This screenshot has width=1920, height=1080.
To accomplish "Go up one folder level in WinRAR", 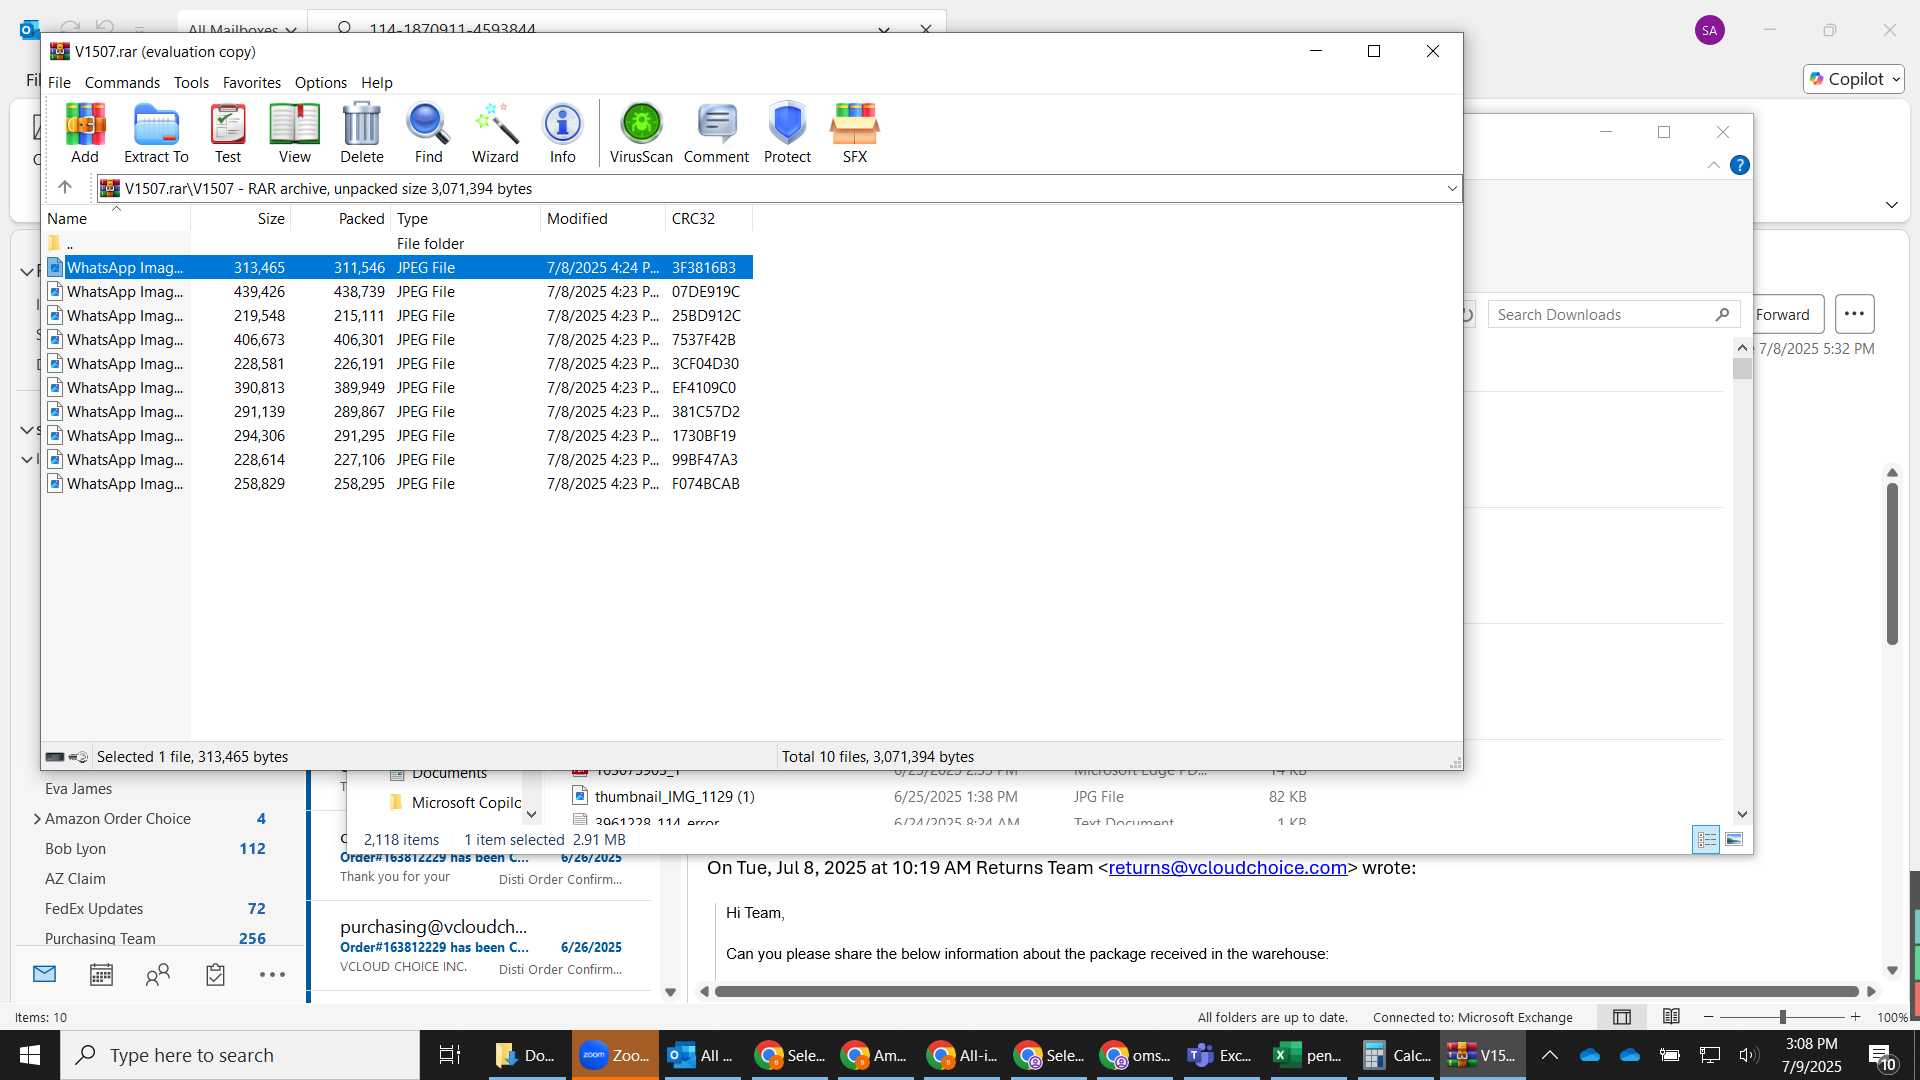I will pos(65,187).
